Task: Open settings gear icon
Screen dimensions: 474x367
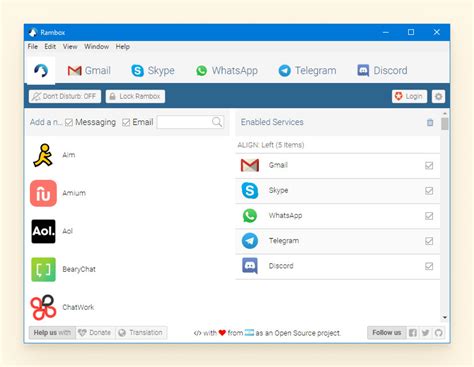Action: coord(438,97)
